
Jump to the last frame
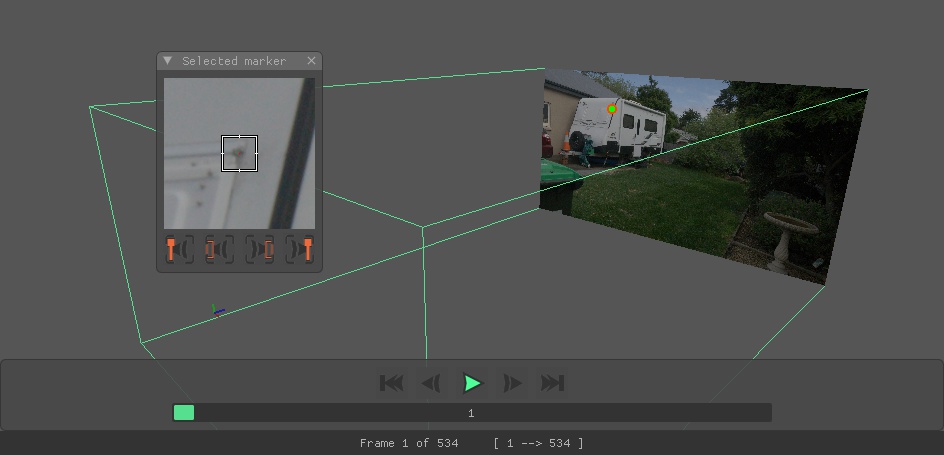tap(552, 383)
